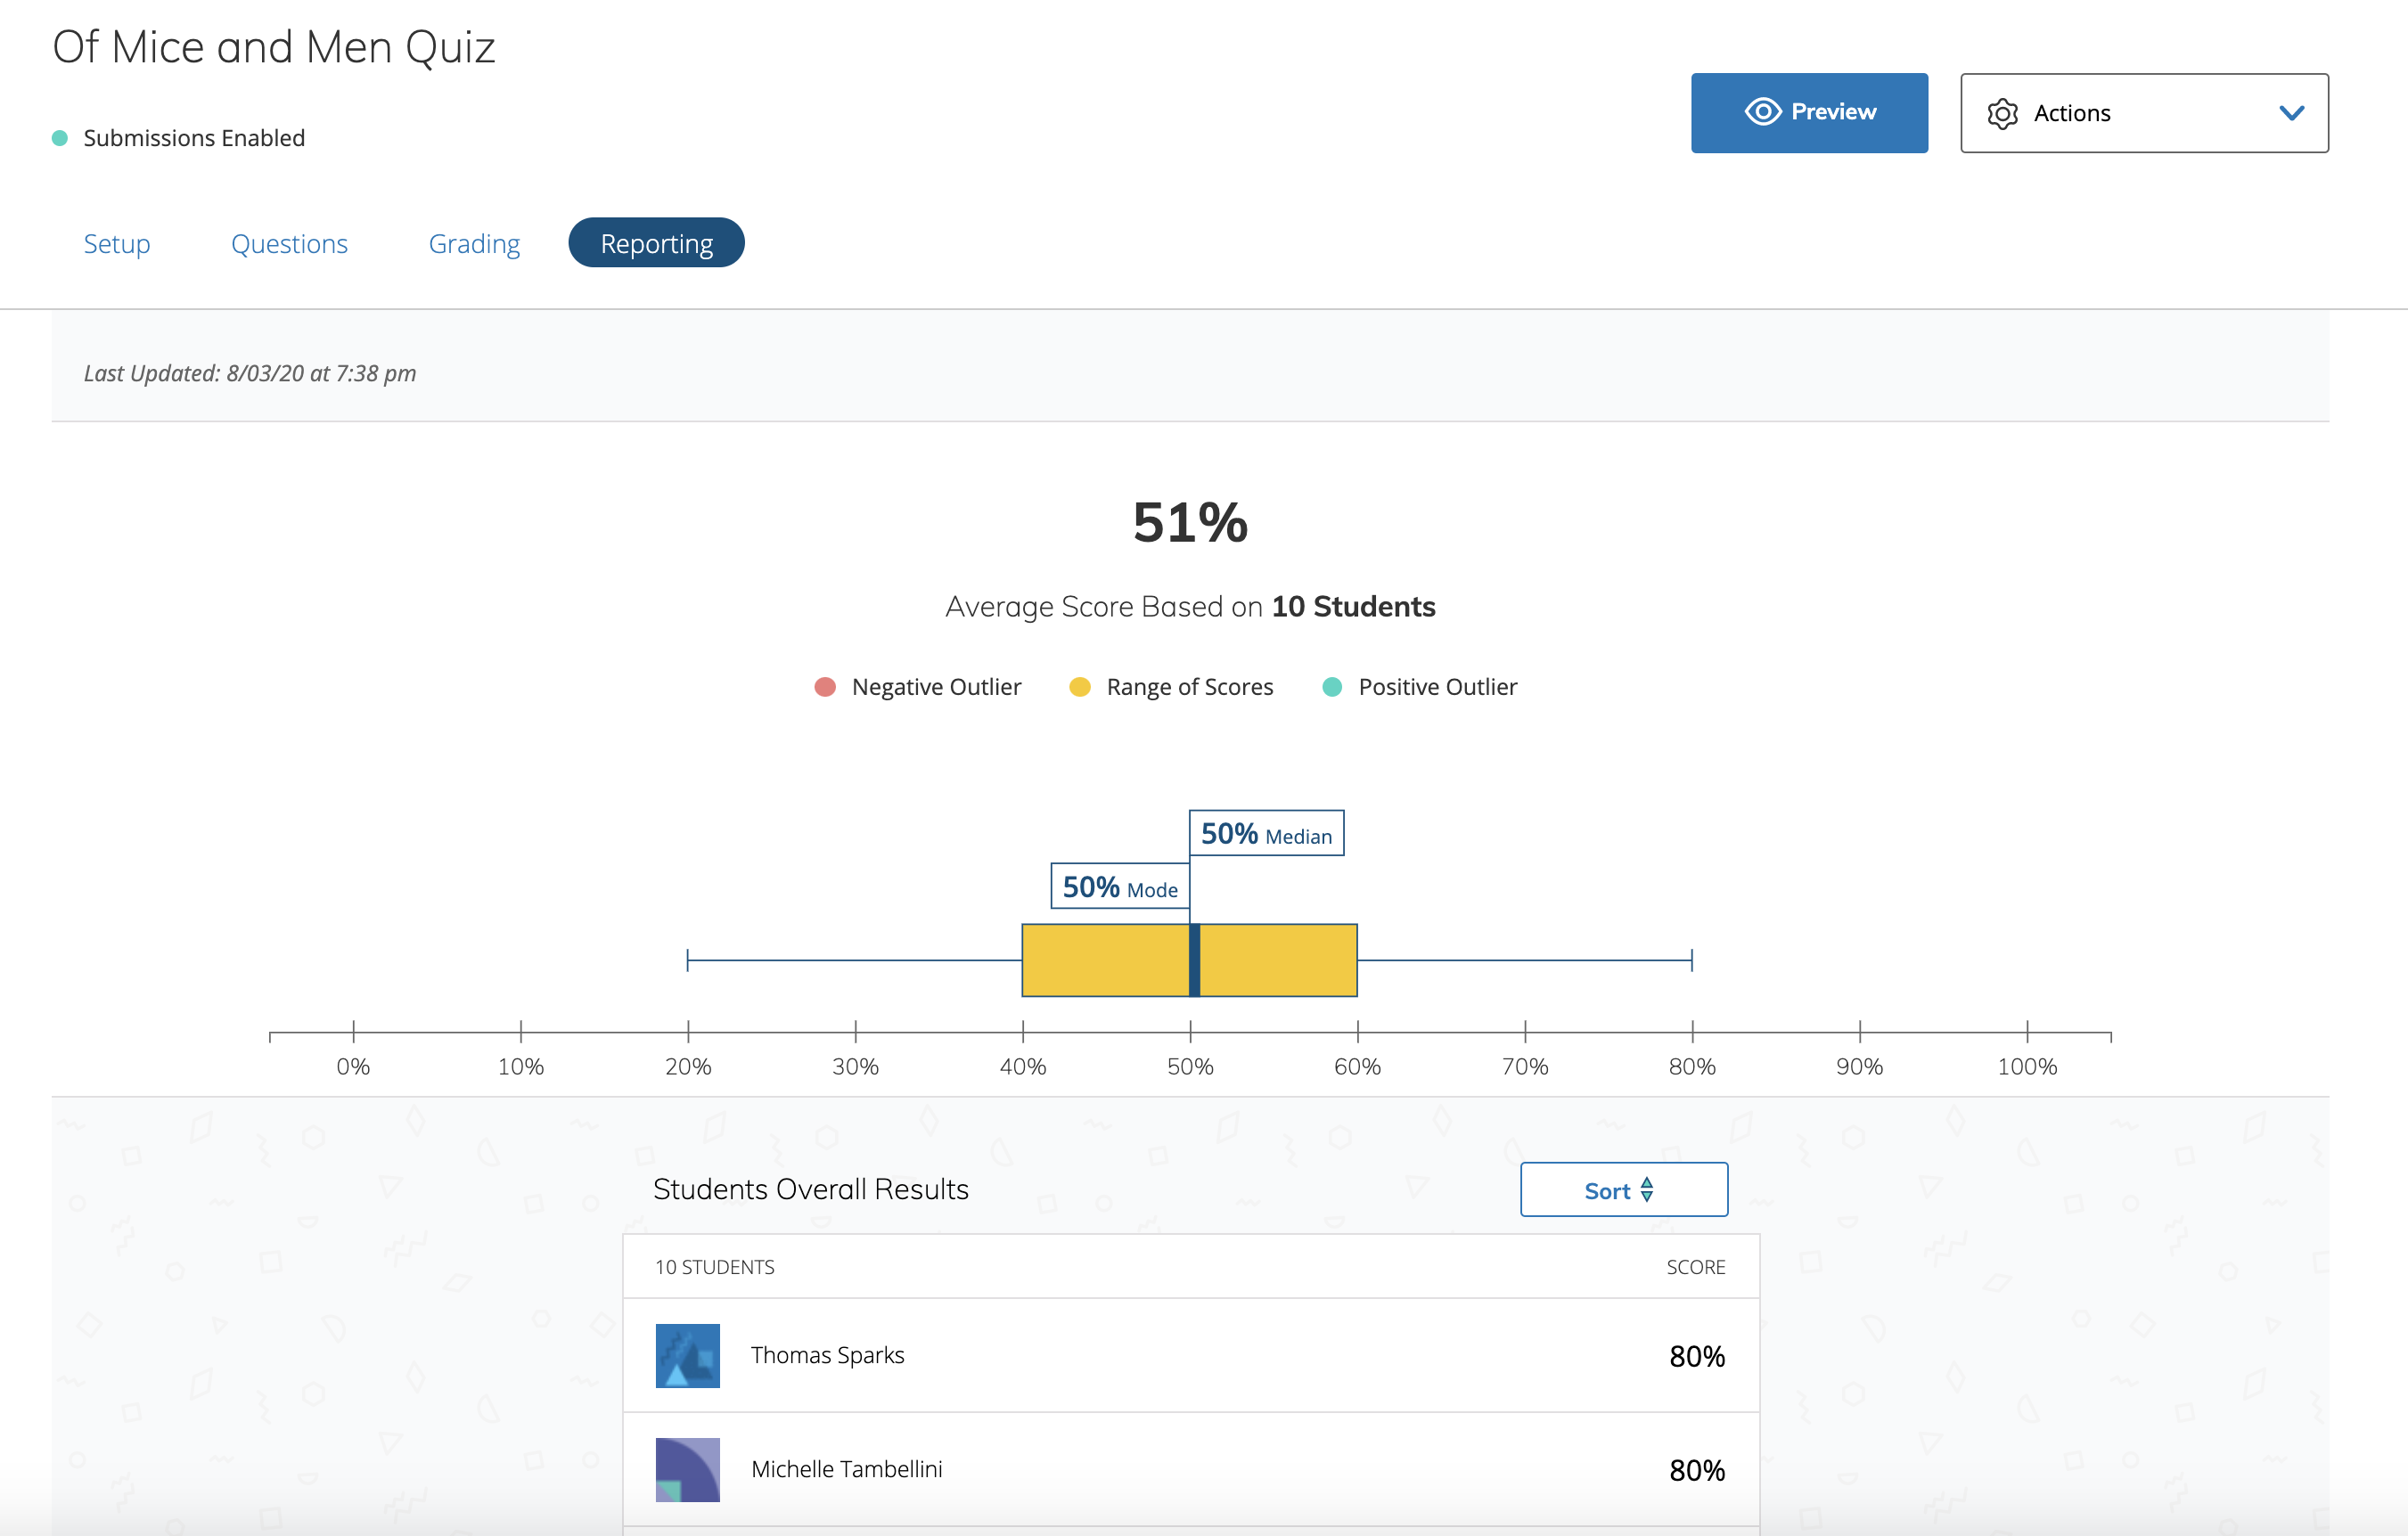Open the Setup section link
2408x1536 pixels.
(x=117, y=243)
